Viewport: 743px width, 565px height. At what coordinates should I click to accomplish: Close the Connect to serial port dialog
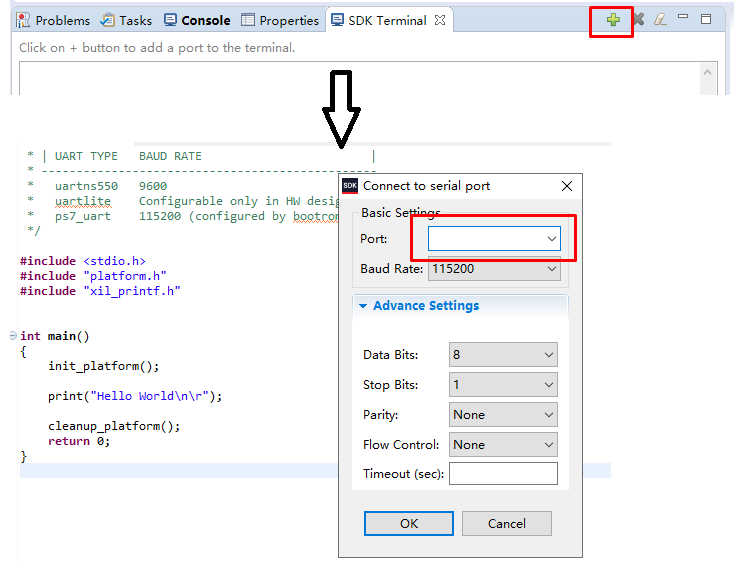click(567, 186)
